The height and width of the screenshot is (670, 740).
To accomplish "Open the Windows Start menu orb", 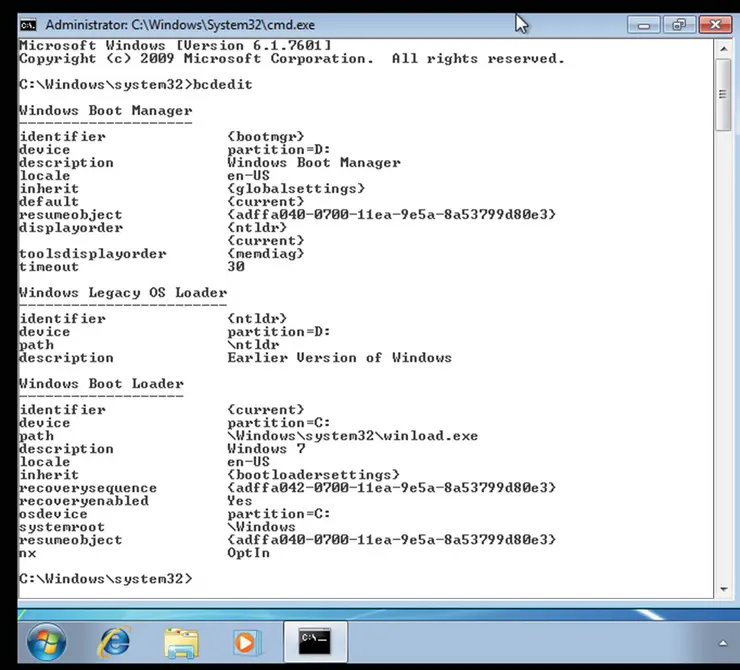I will point(46,640).
